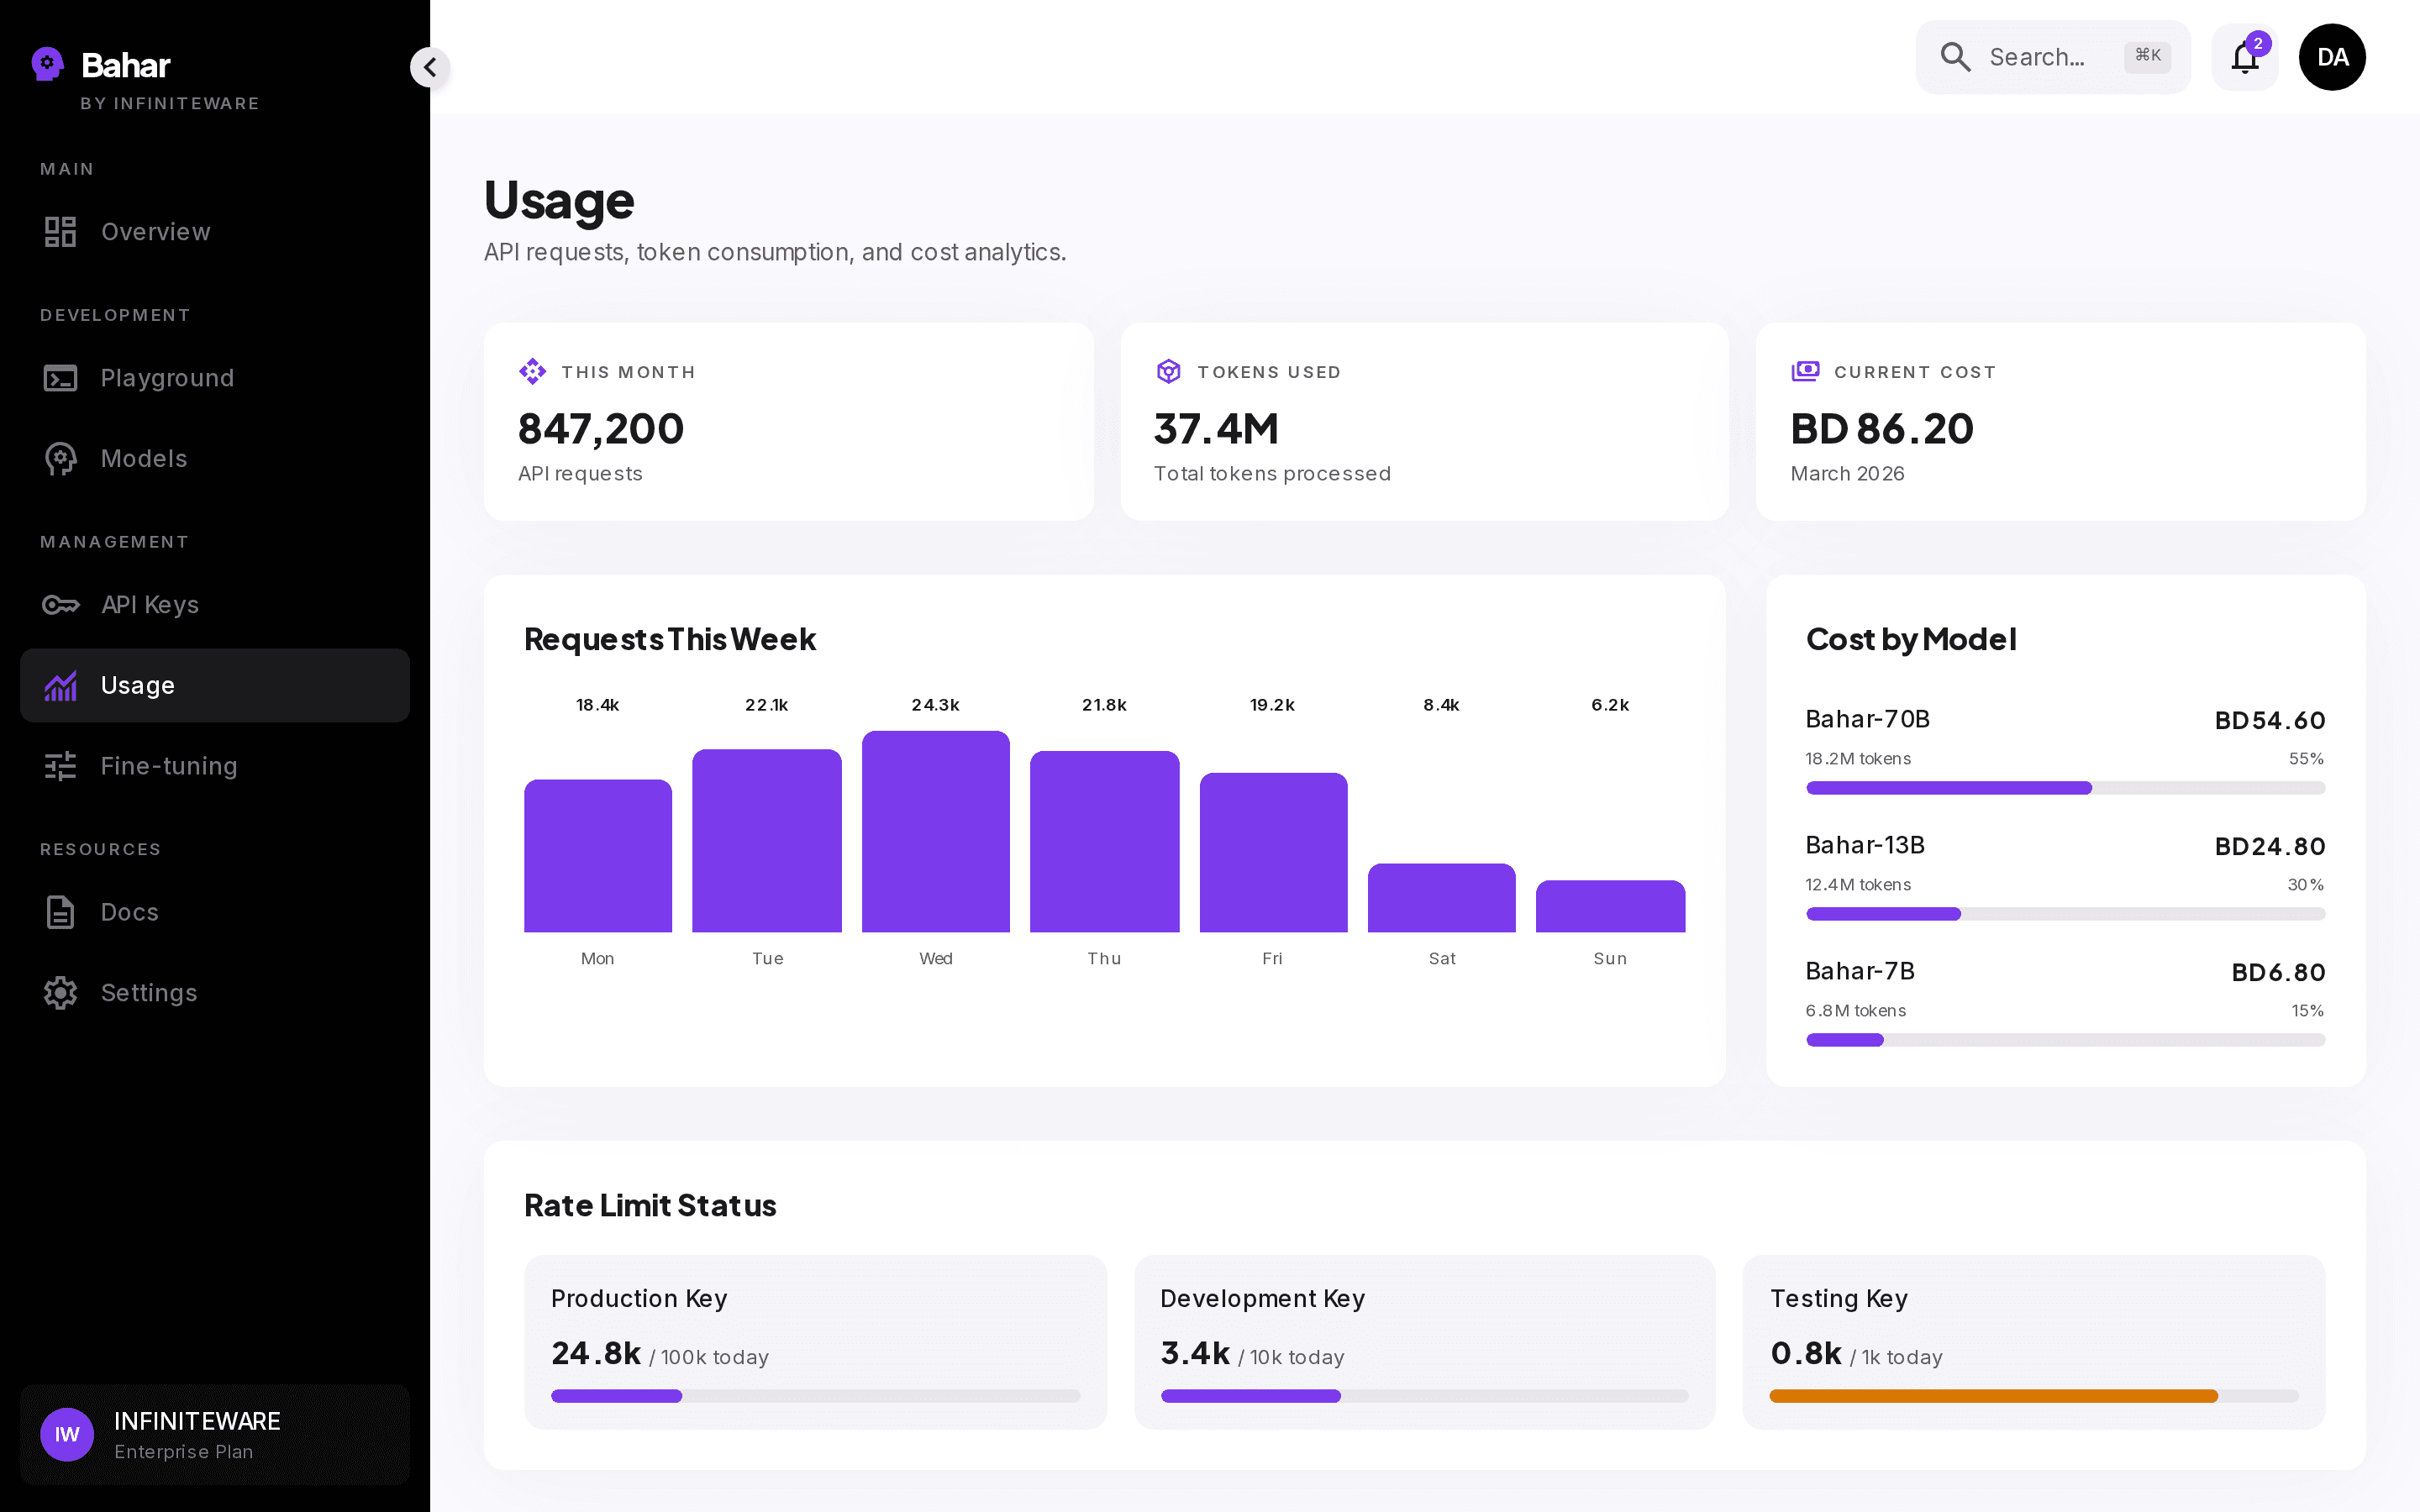The height and width of the screenshot is (1512, 2420).
Task: Select the Friday requests bar
Action: tap(1274, 853)
